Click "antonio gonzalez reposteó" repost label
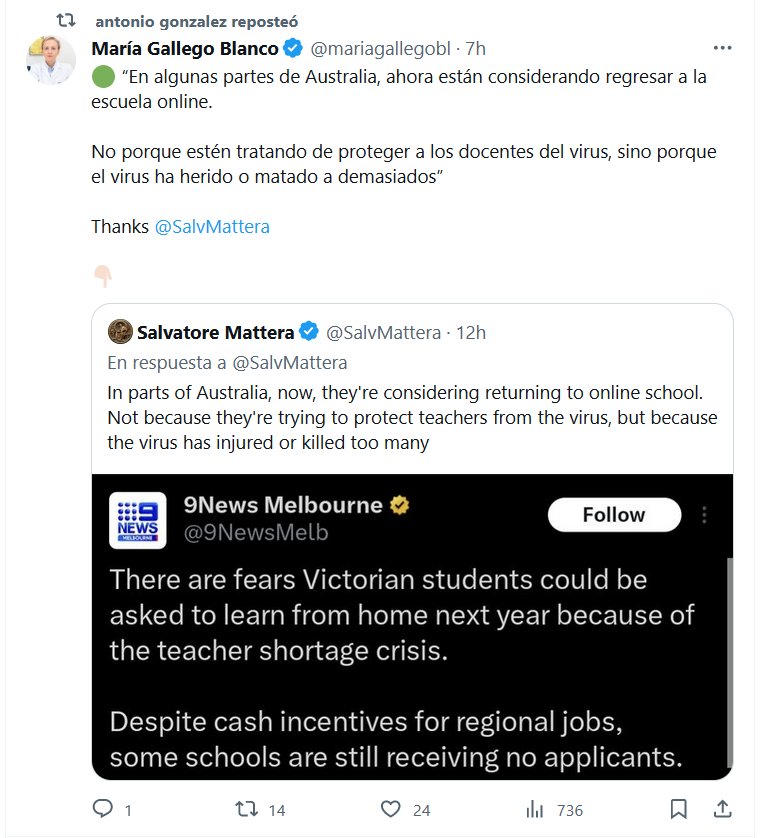The image size is (766, 838). coord(196,21)
